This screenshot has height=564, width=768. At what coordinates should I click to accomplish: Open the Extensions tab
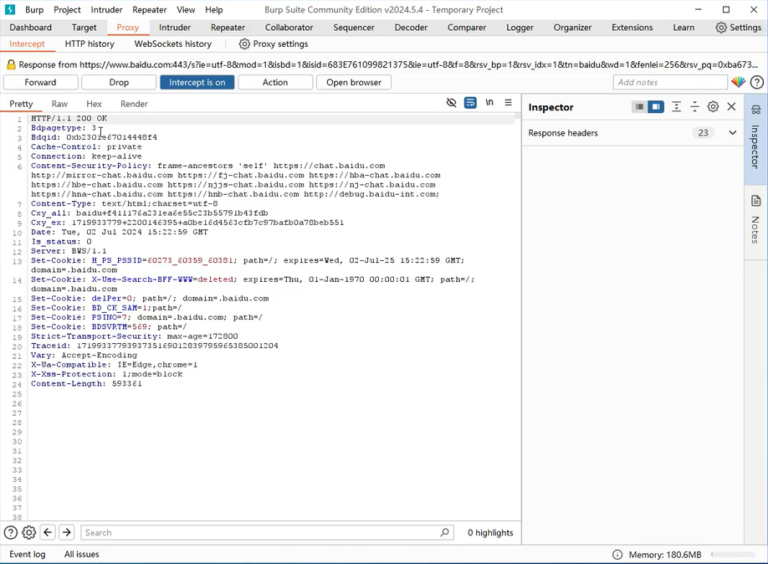coord(632,27)
